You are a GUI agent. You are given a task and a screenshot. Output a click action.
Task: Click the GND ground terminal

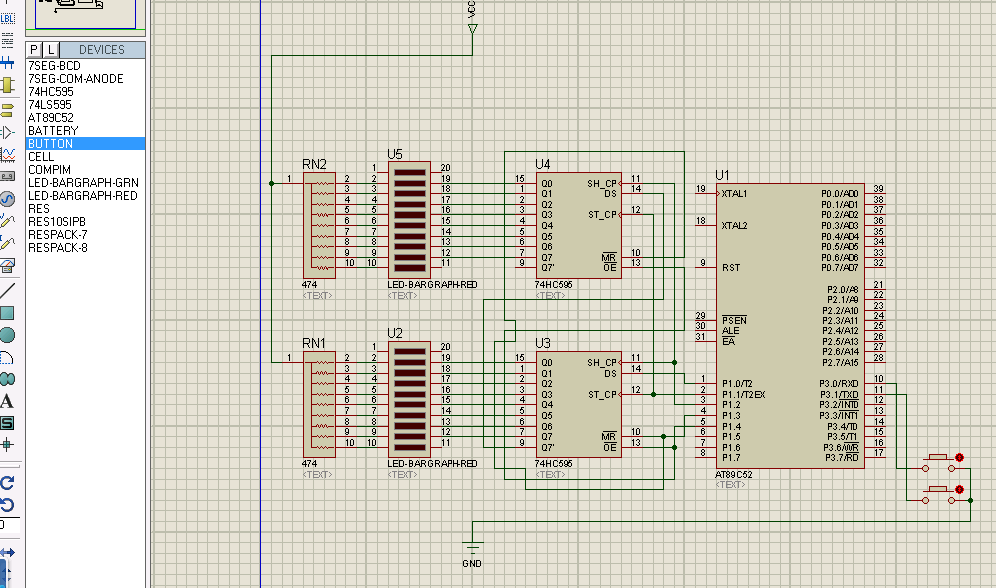click(x=472, y=547)
